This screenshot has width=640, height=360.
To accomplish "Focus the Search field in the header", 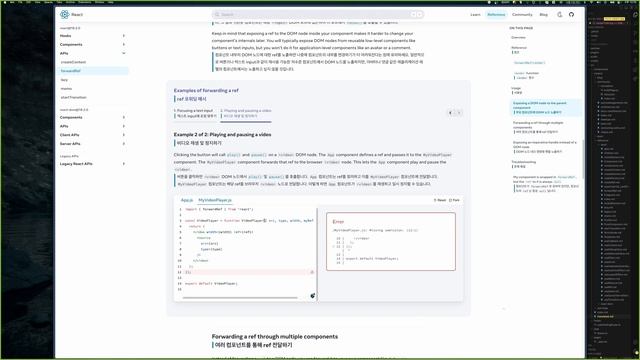I will [318, 14].
